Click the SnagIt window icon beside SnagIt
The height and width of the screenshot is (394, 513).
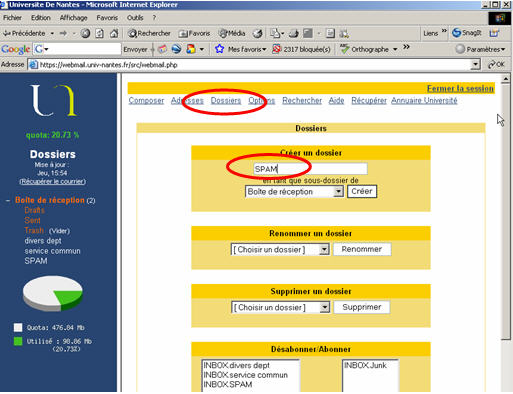tap(494, 33)
